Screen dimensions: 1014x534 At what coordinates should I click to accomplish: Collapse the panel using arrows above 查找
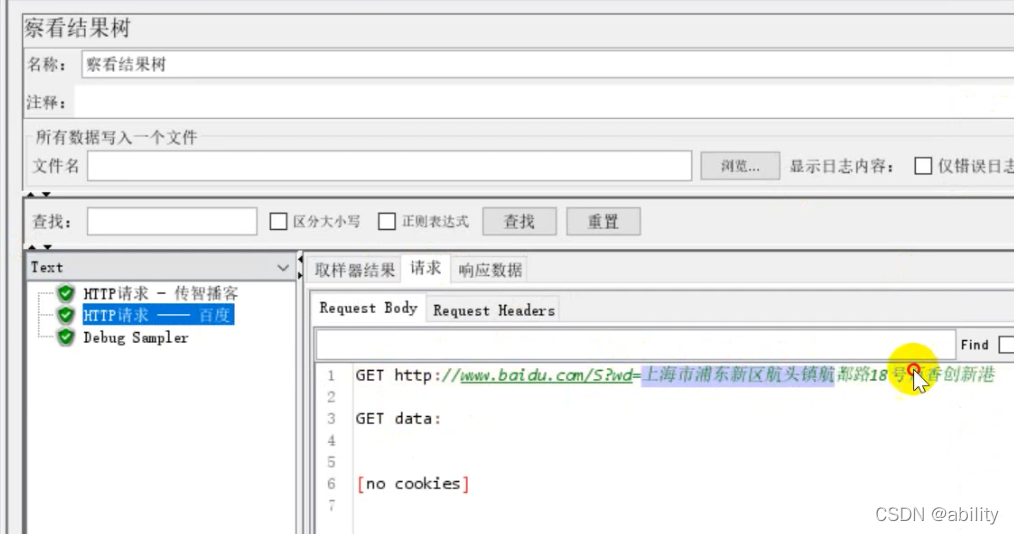(x=38, y=194)
